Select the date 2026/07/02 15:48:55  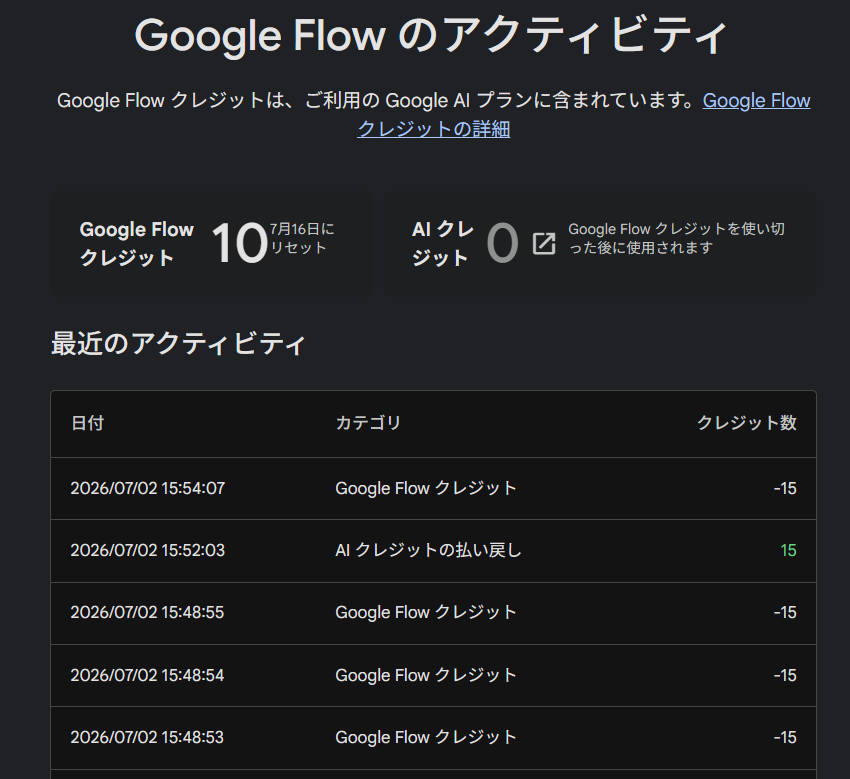(147, 613)
